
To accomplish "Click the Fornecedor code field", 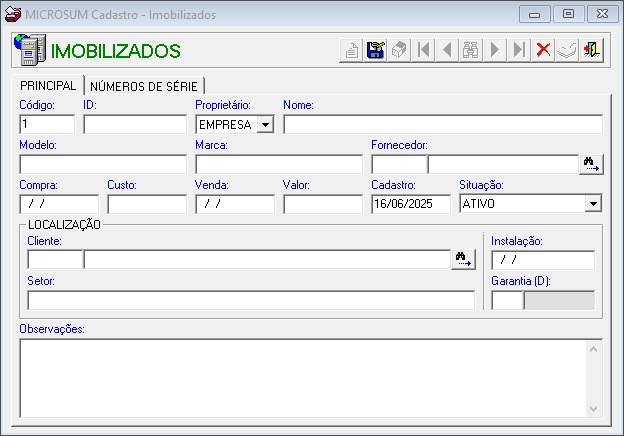I will [x=399, y=164].
